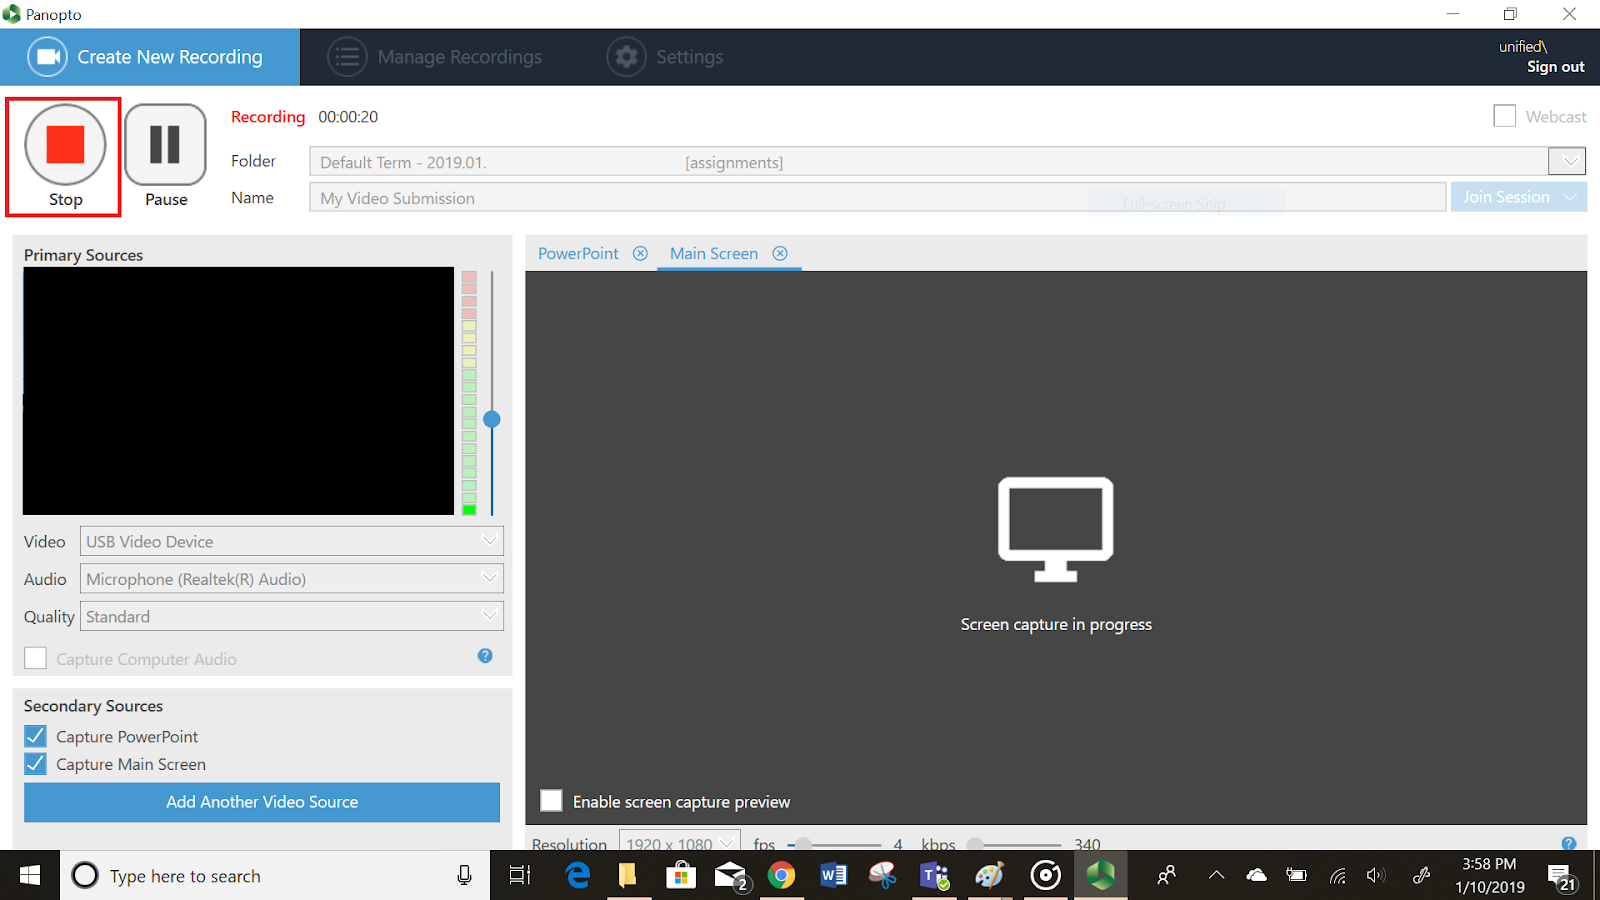1600x900 pixels.
Task: Expand the Folder dropdown arrow
Action: (1568, 161)
